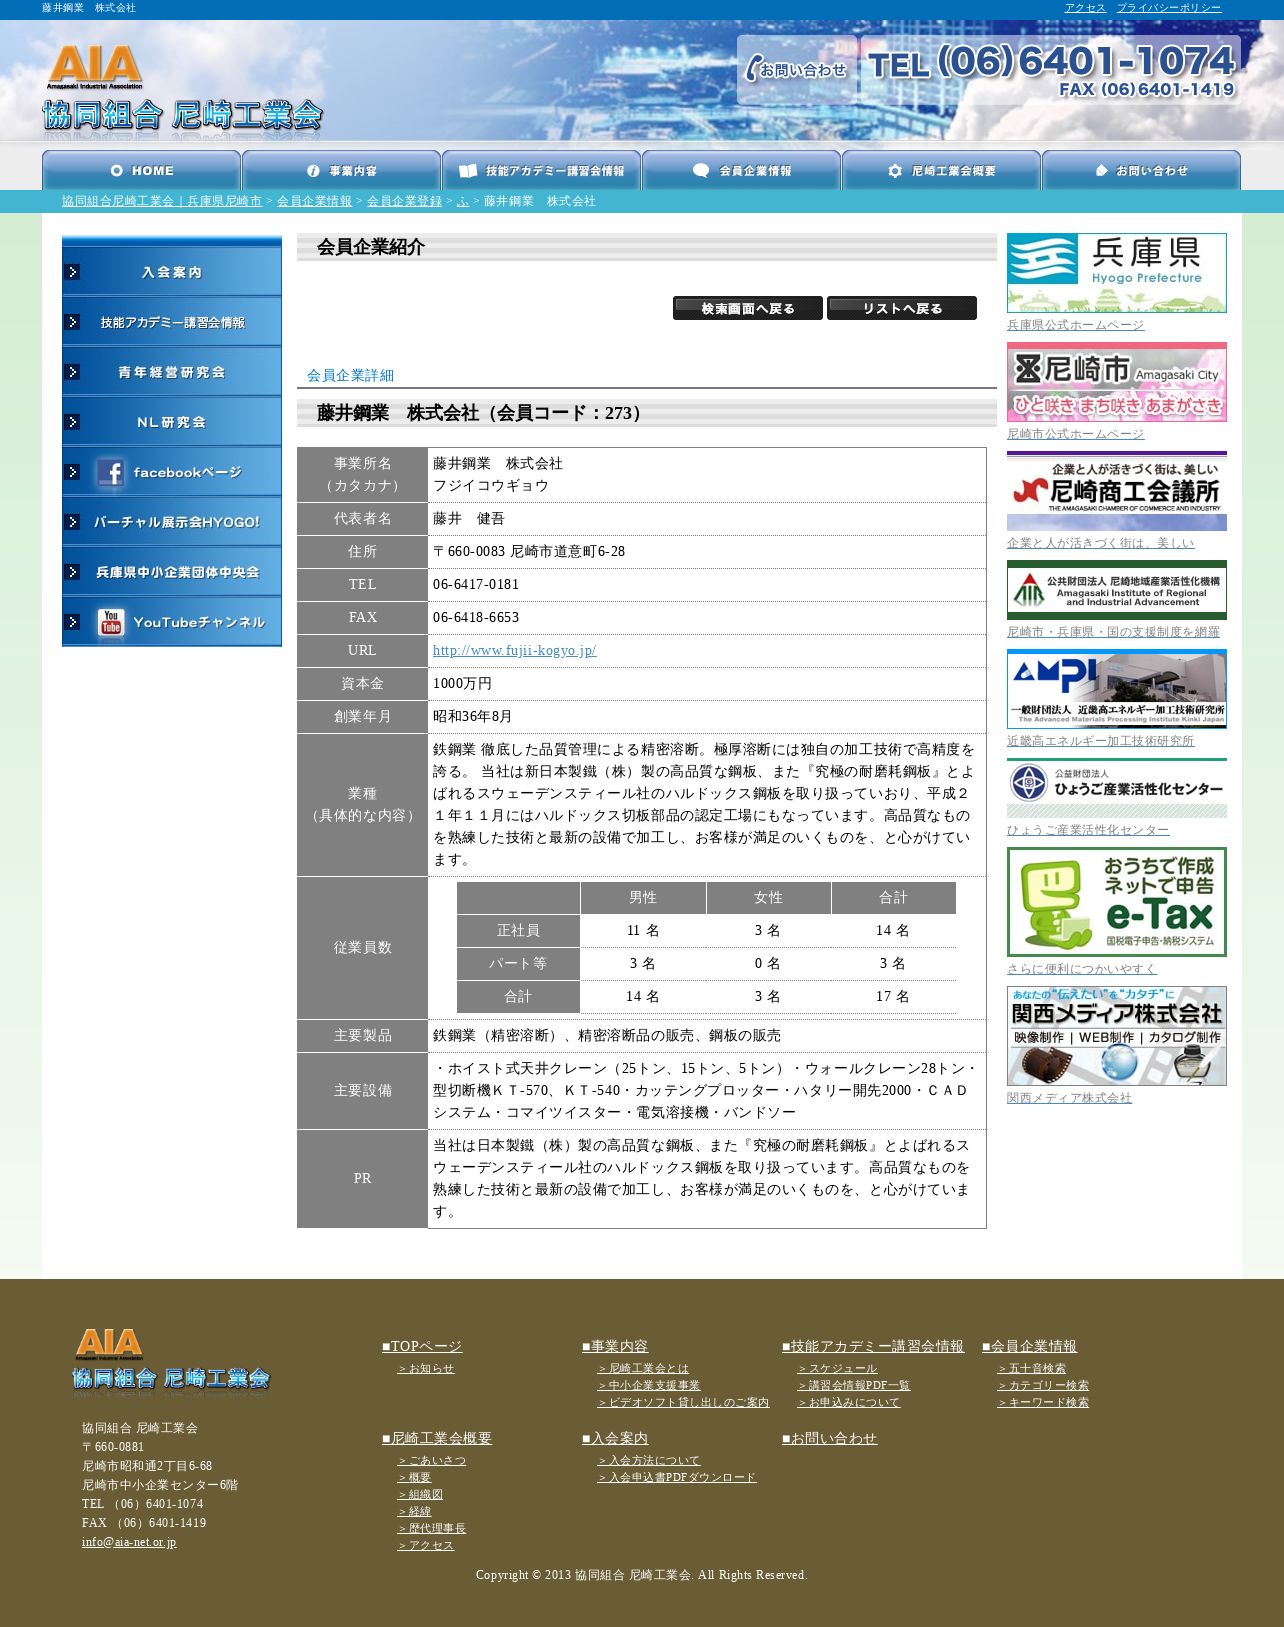Screen dimensions: 1284x1627
Task: Open footer ＞スケジュール link
Action: click(x=837, y=1369)
